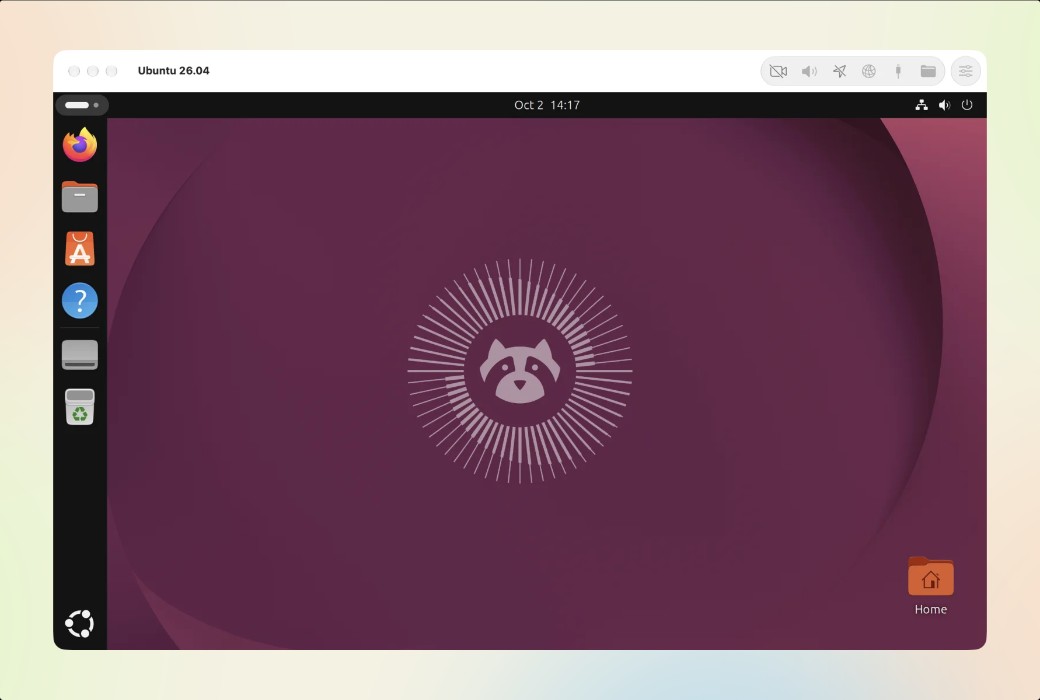
Task: Open Activities workspace indicator
Action: [x=82, y=105]
